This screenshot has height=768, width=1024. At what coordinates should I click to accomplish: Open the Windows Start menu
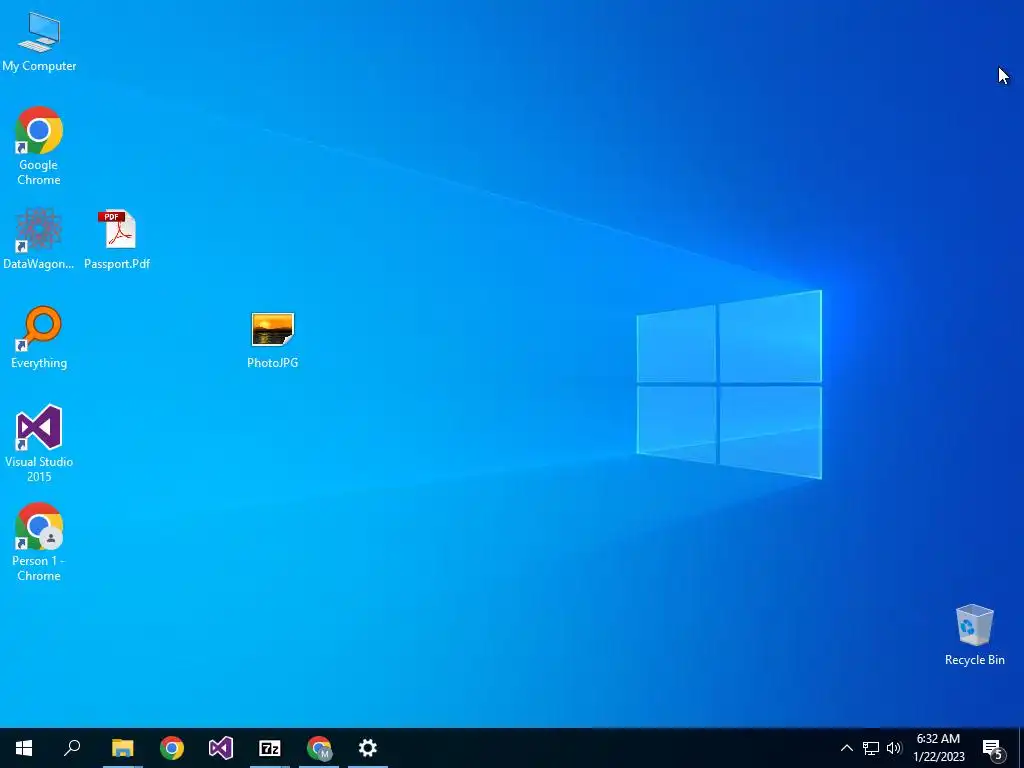24,748
